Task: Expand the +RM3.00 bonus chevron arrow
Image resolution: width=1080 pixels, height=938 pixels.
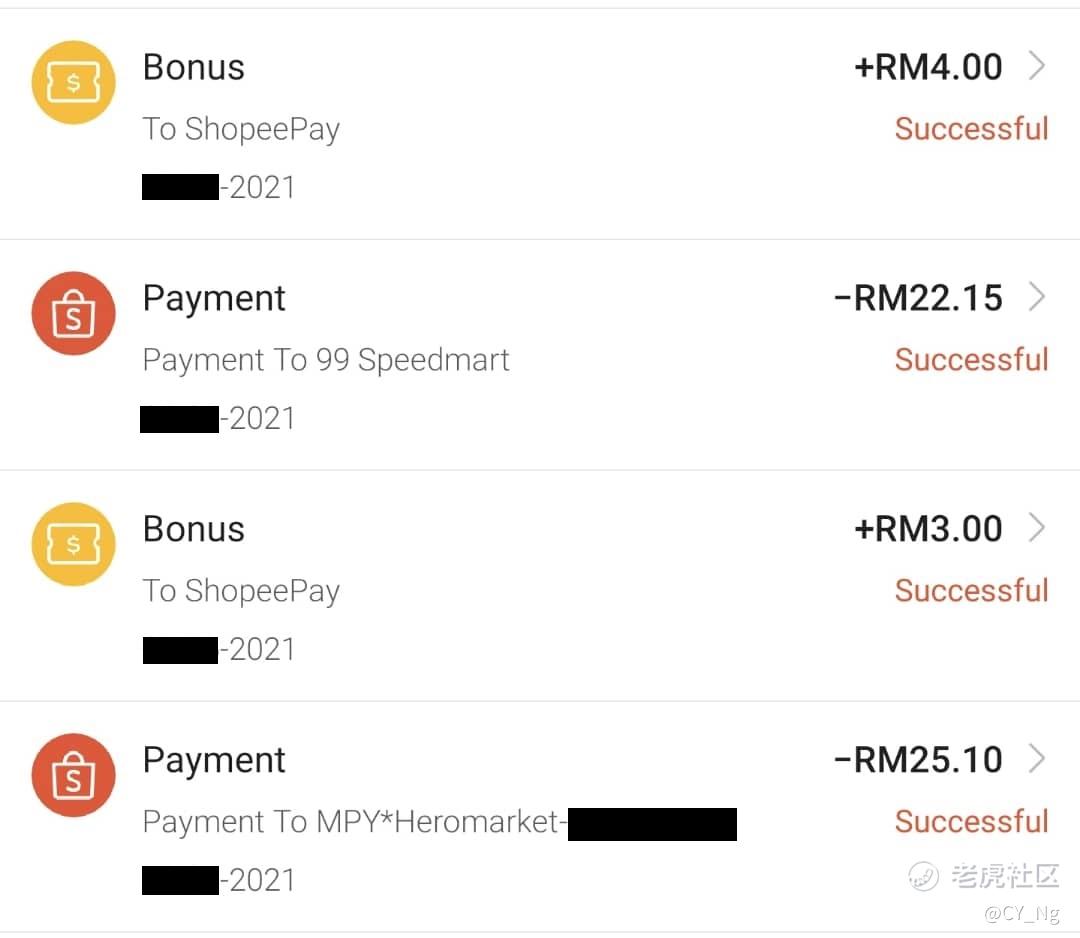Action: 1037,529
